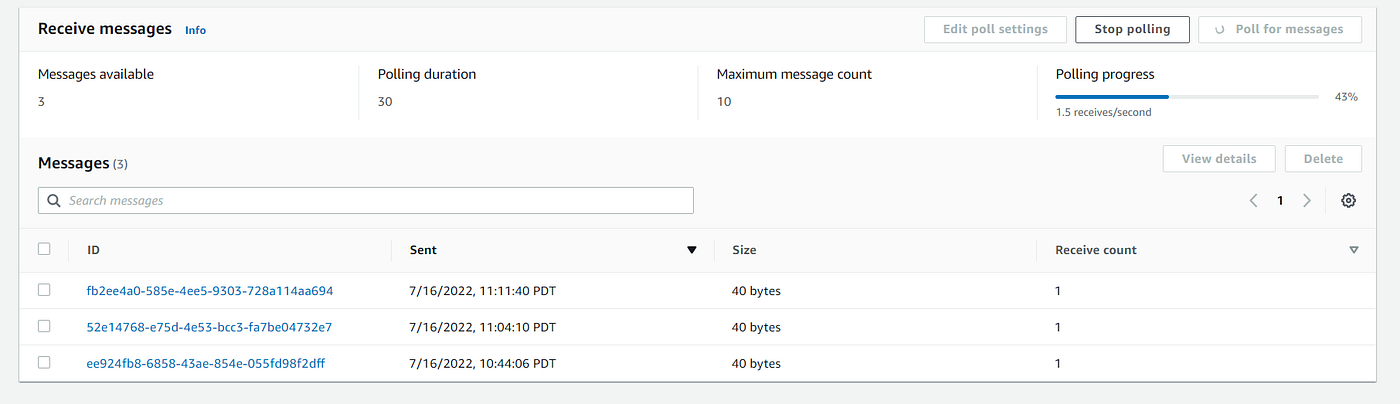Viewport: 1400px width, 404px height.
Task: Click the search magnifier icon
Action: pos(54,201)
